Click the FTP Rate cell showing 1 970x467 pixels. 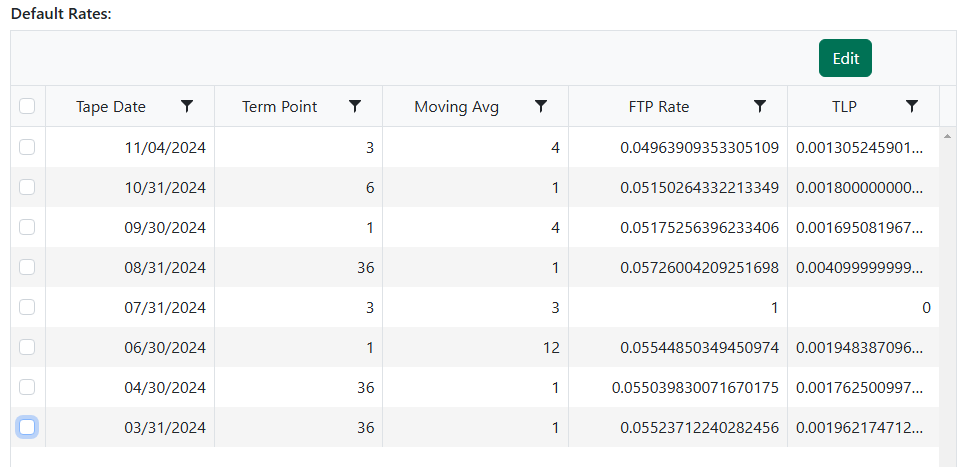point(773,308)
